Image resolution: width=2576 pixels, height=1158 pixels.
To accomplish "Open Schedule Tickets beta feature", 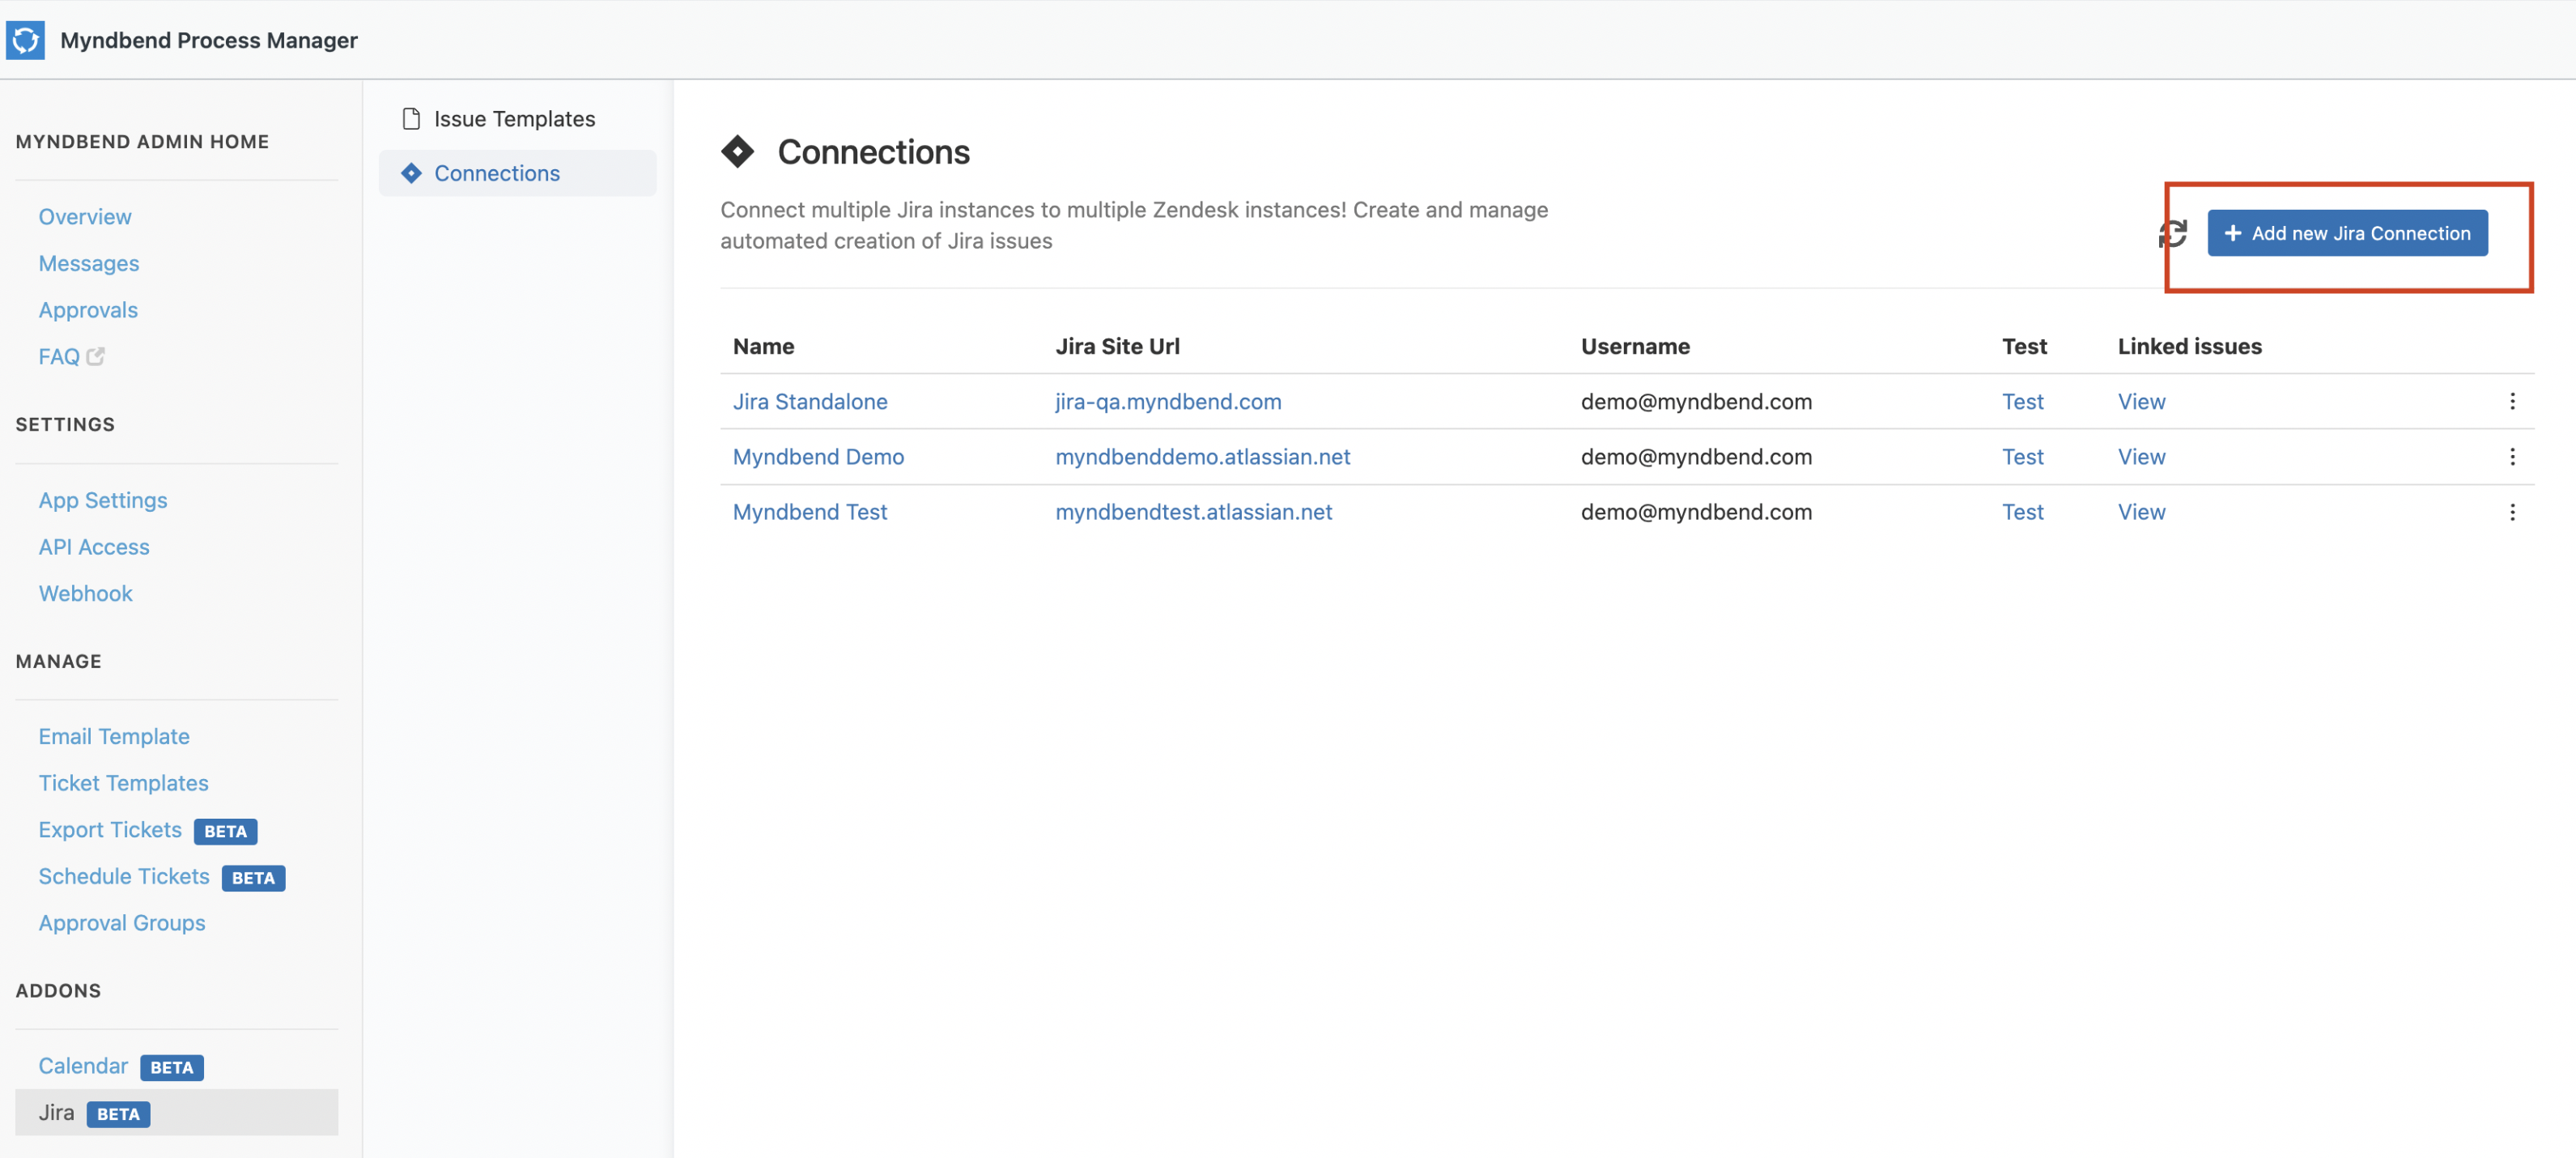I will [x=124, y=877].
